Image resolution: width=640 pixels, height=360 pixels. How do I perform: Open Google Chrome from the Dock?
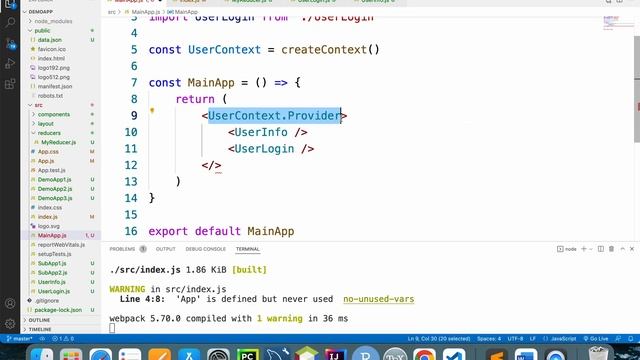click(x=424, y=353)
